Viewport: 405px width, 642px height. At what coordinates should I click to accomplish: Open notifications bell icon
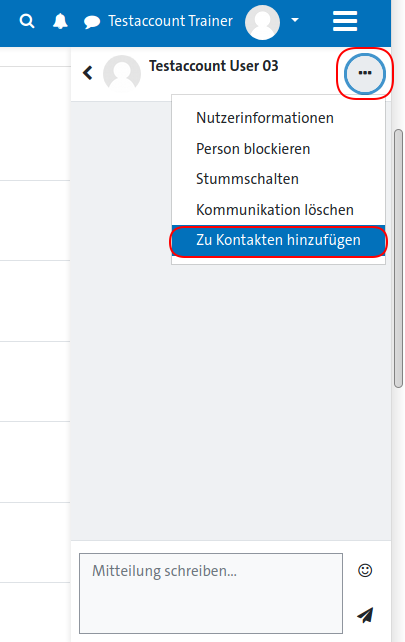[60, 21]
